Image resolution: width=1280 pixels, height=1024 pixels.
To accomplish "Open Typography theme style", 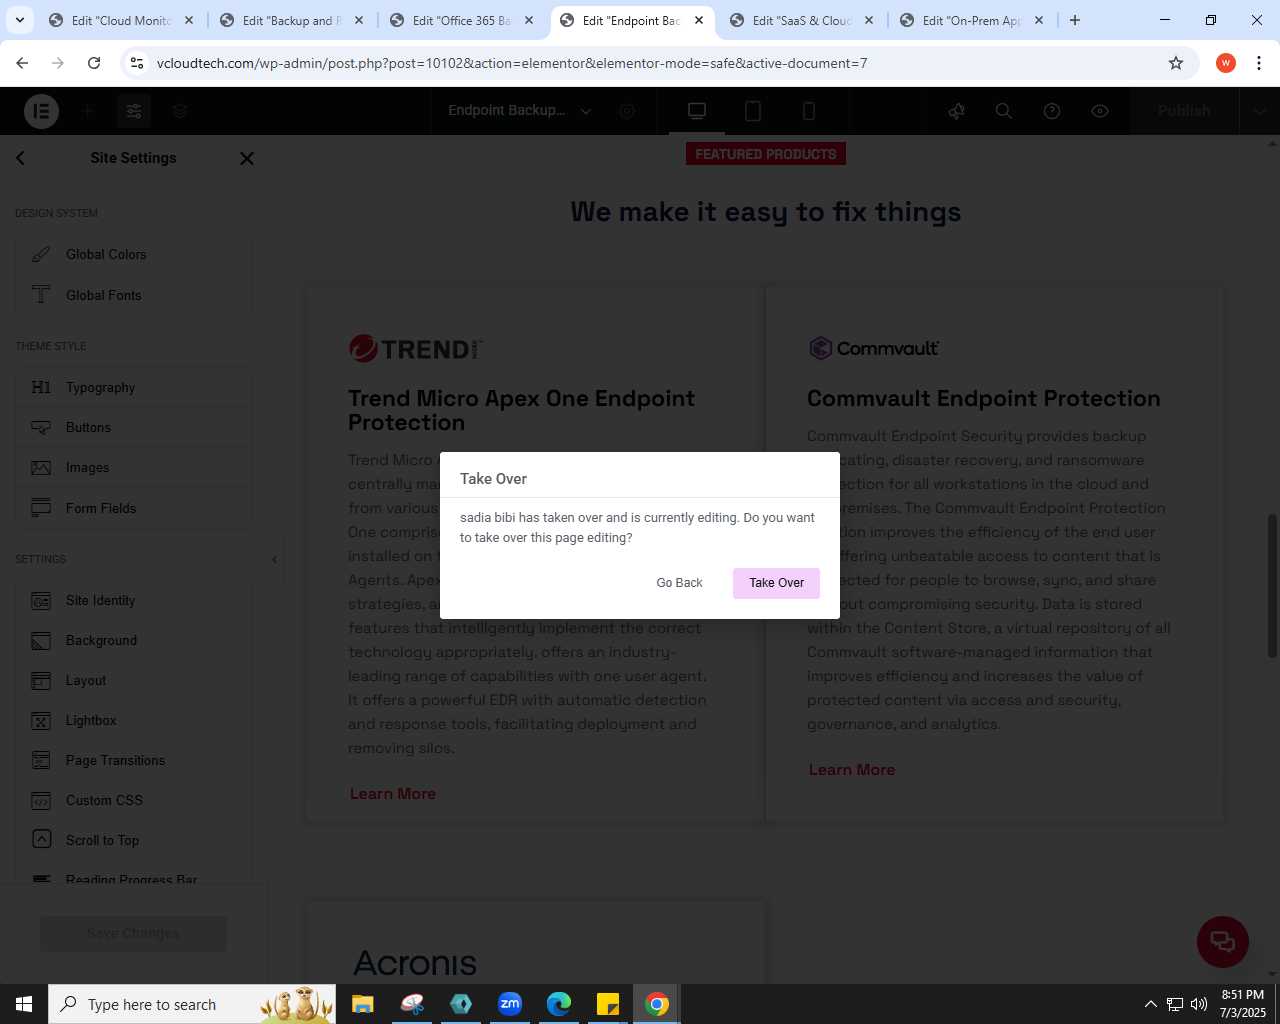I will pyautogui.click(x=133, y=387).
